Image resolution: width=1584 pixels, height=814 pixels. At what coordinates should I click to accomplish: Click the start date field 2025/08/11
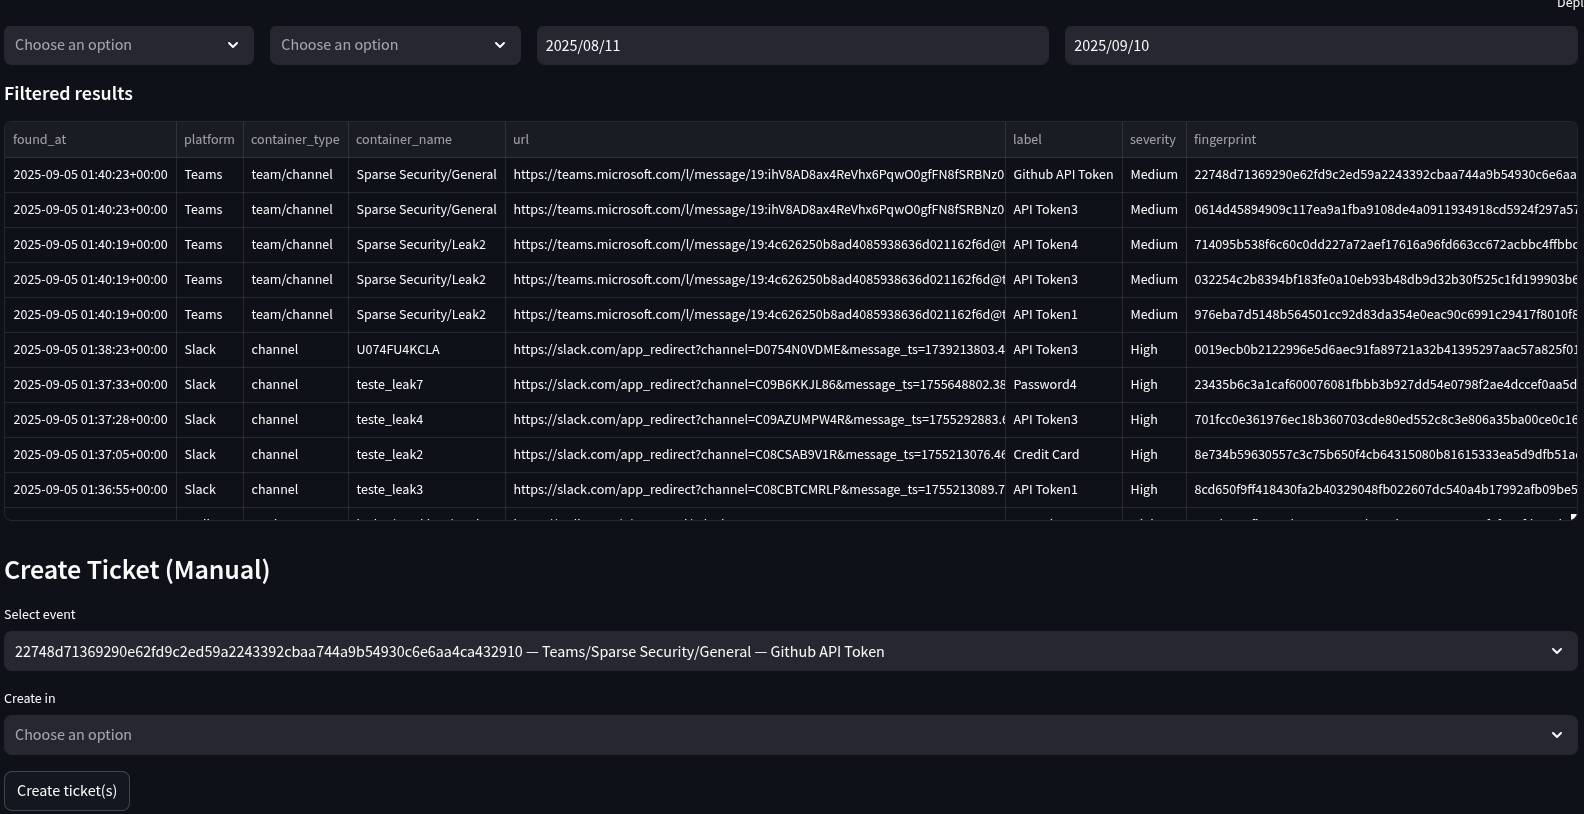[x=791, y=46]
